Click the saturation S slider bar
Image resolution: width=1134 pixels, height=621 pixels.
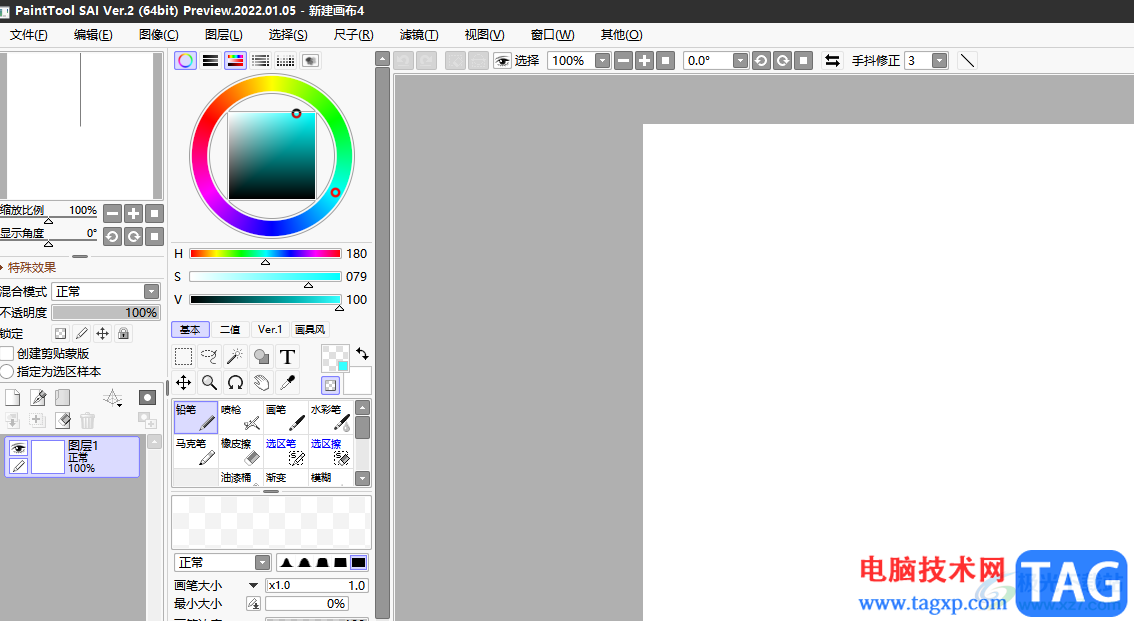265,277
